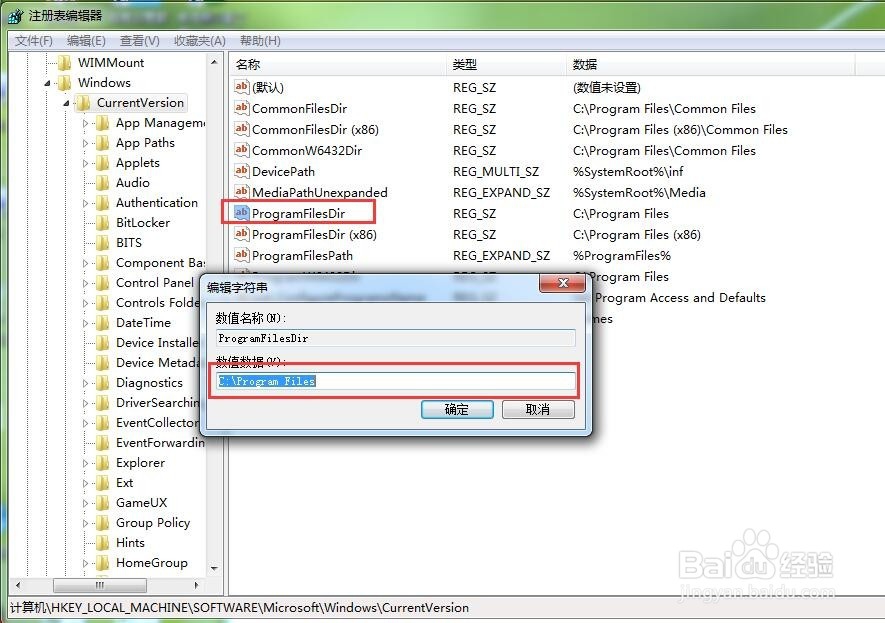Image resolution: width=885 pixels, height=623 pixels.
Task: Open the 查看(V) menu
Action: (x=139, y=41)
